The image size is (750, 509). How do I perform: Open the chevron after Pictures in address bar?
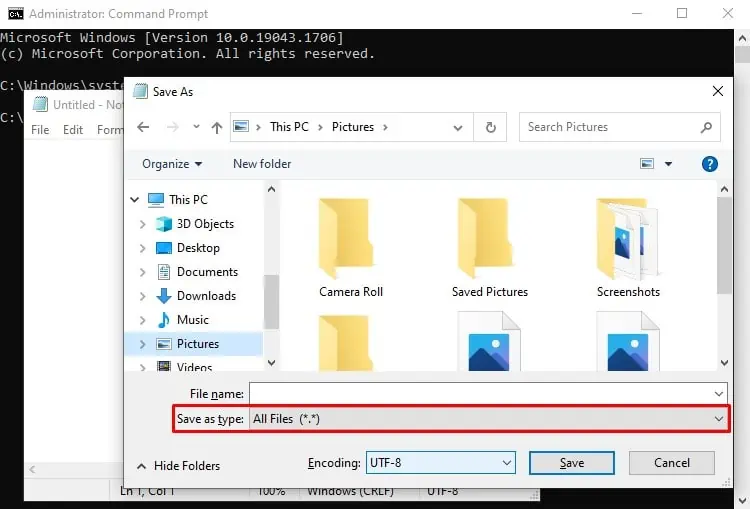[x=385, y=127]
